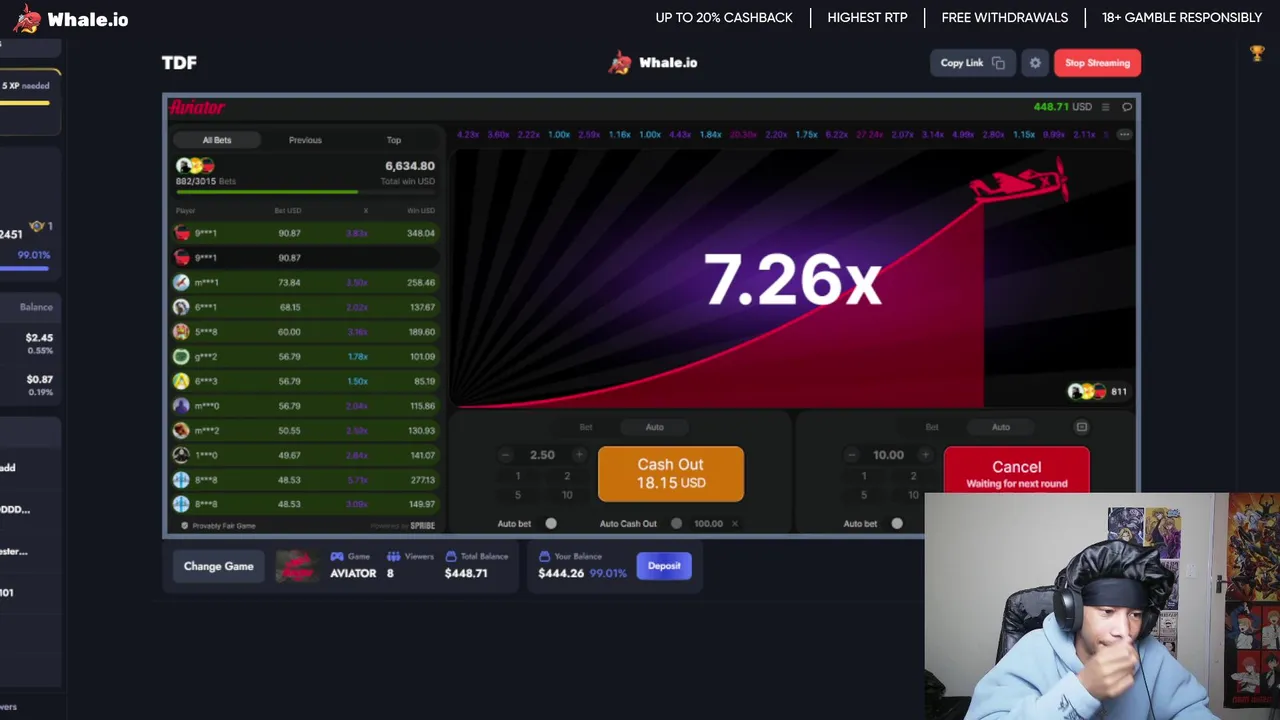Click the 882/3015 bets progress bar
The image size is (1280, 720).
coord(306,191)
